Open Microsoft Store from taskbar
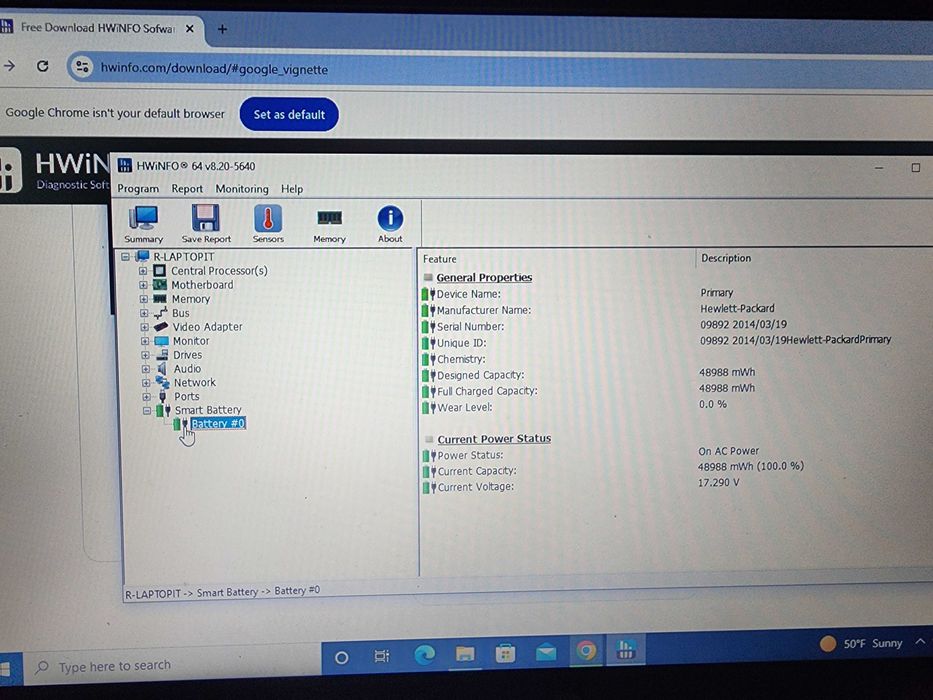The image size is (933, 700). click(505, 653)
